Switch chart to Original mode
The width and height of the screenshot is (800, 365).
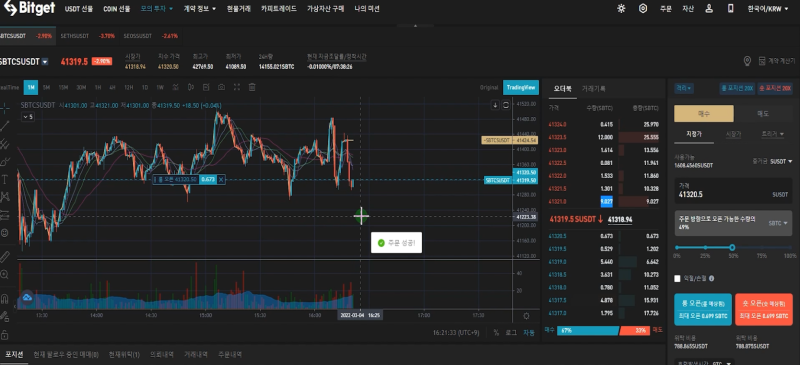[489, 87]
